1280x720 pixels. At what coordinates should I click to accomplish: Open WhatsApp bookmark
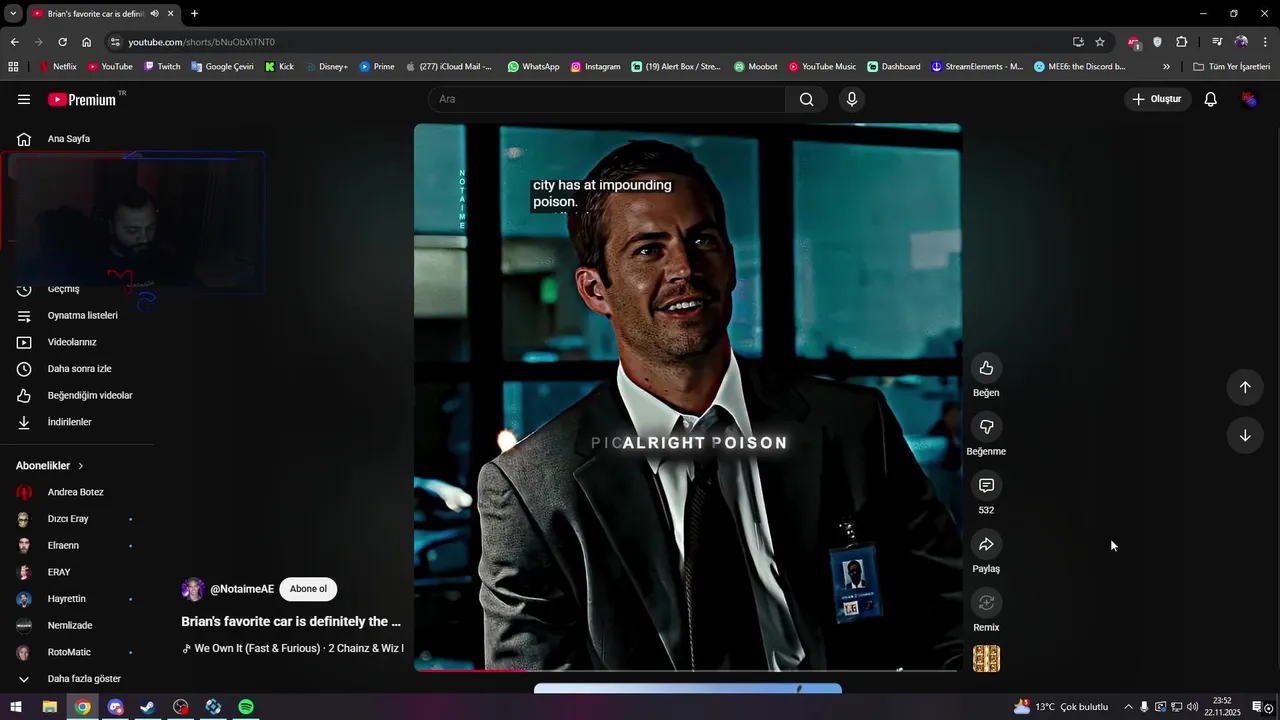[x=533, y=67]
